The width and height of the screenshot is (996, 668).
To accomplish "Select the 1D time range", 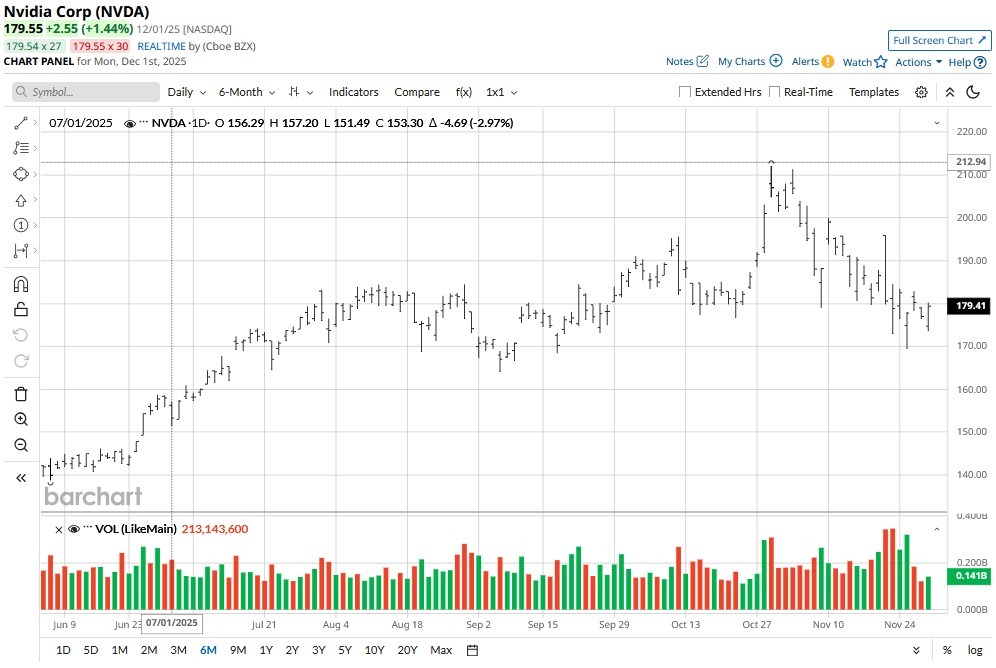I will pyautogui.click(x=63, y=650).
